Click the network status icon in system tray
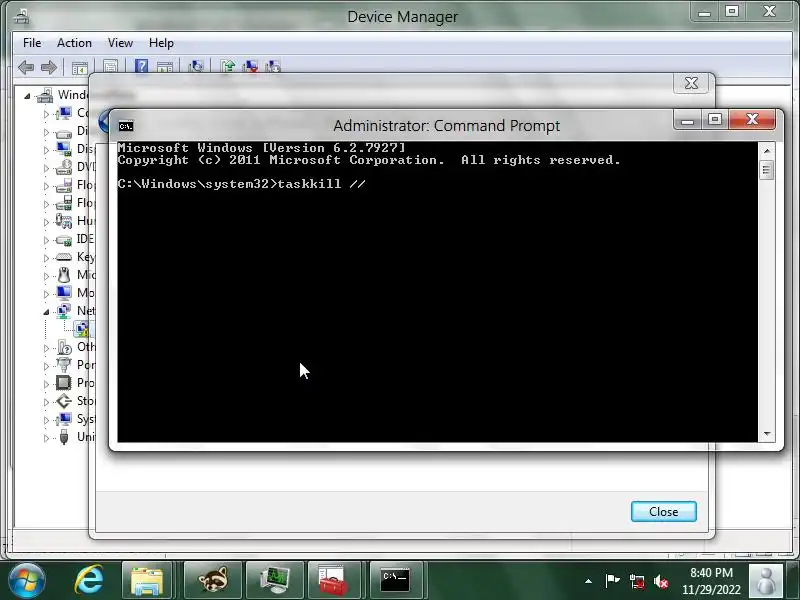This screenshot has height=600, width=800. coord(636,581)
